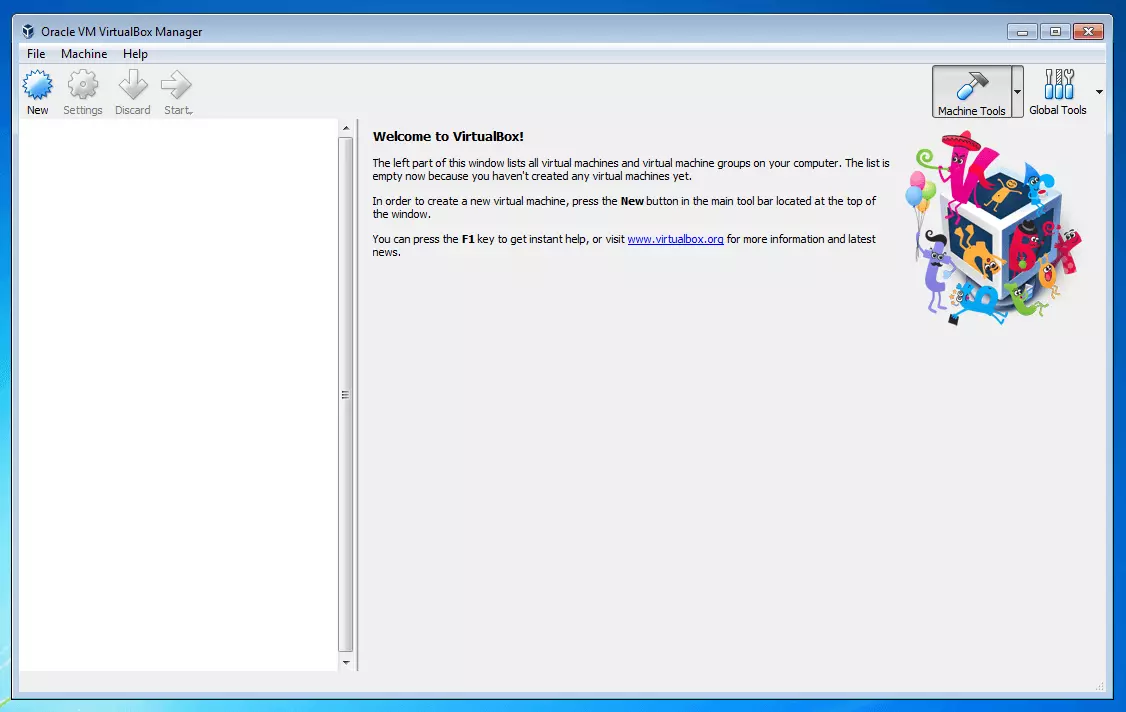Click the VM list vertical scrollbar track
The height and width of the screenshot is (712, 1126).
click(346, 395)
